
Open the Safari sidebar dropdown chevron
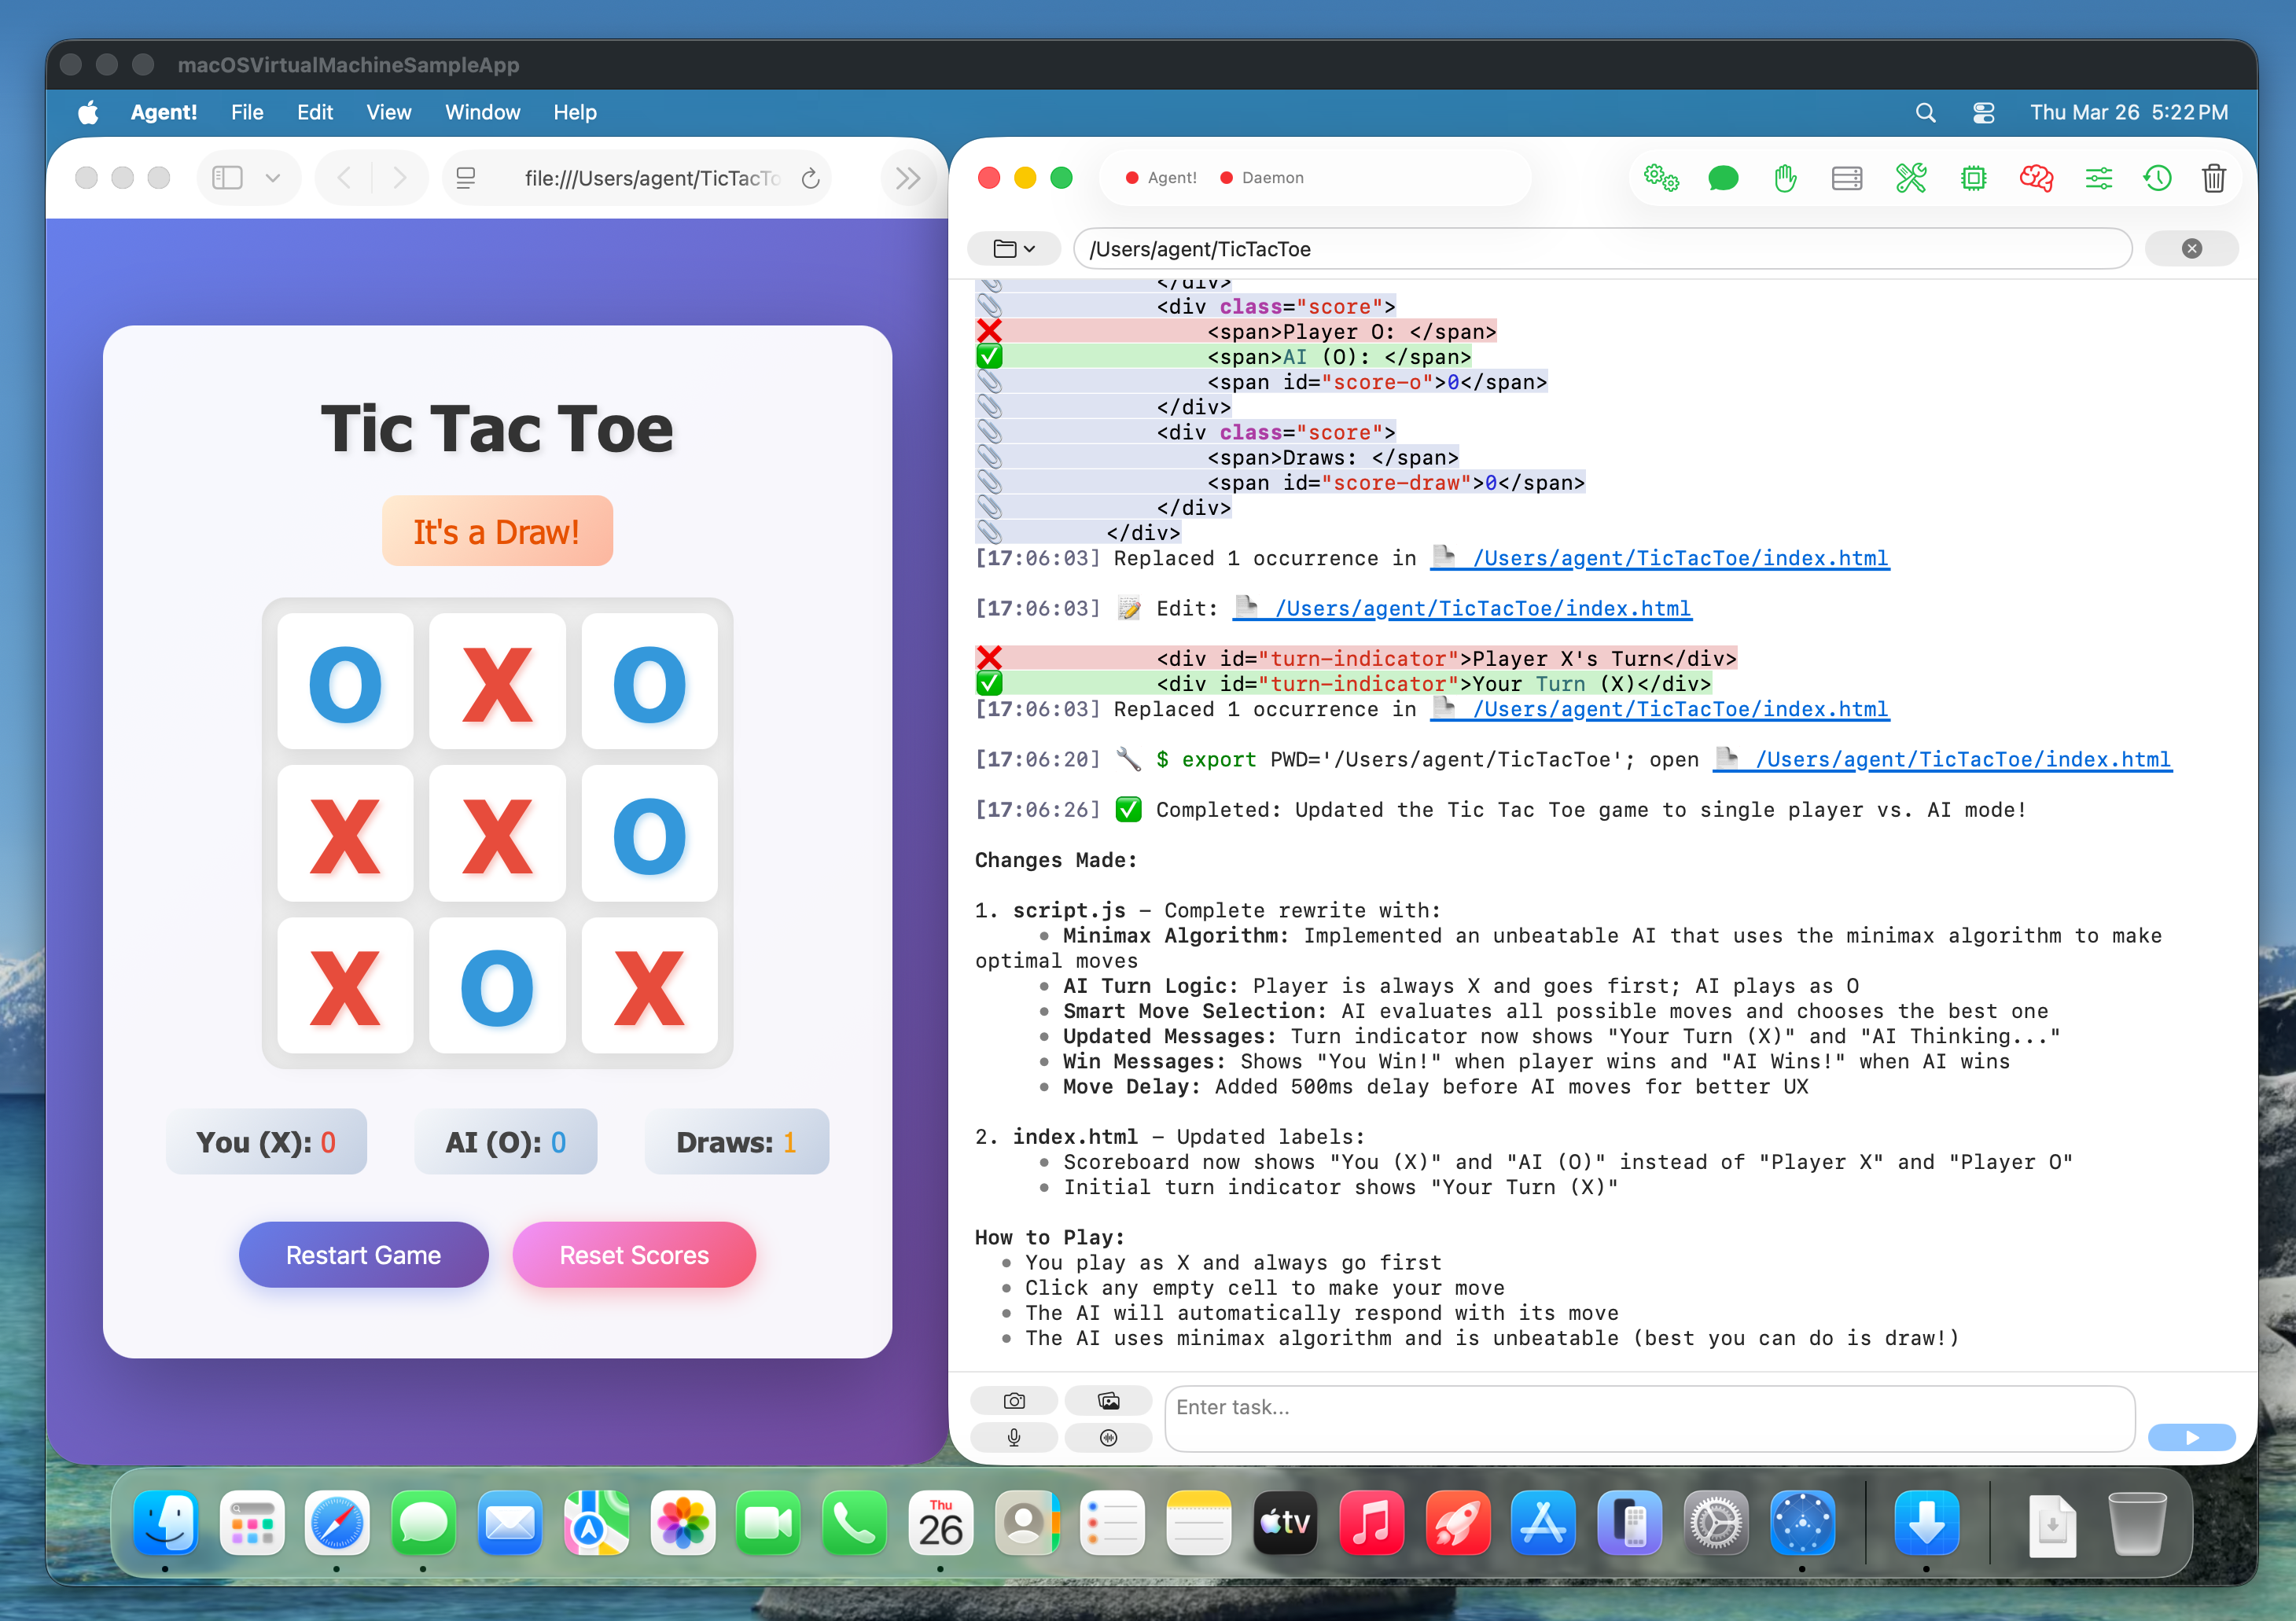pos(274,177)
